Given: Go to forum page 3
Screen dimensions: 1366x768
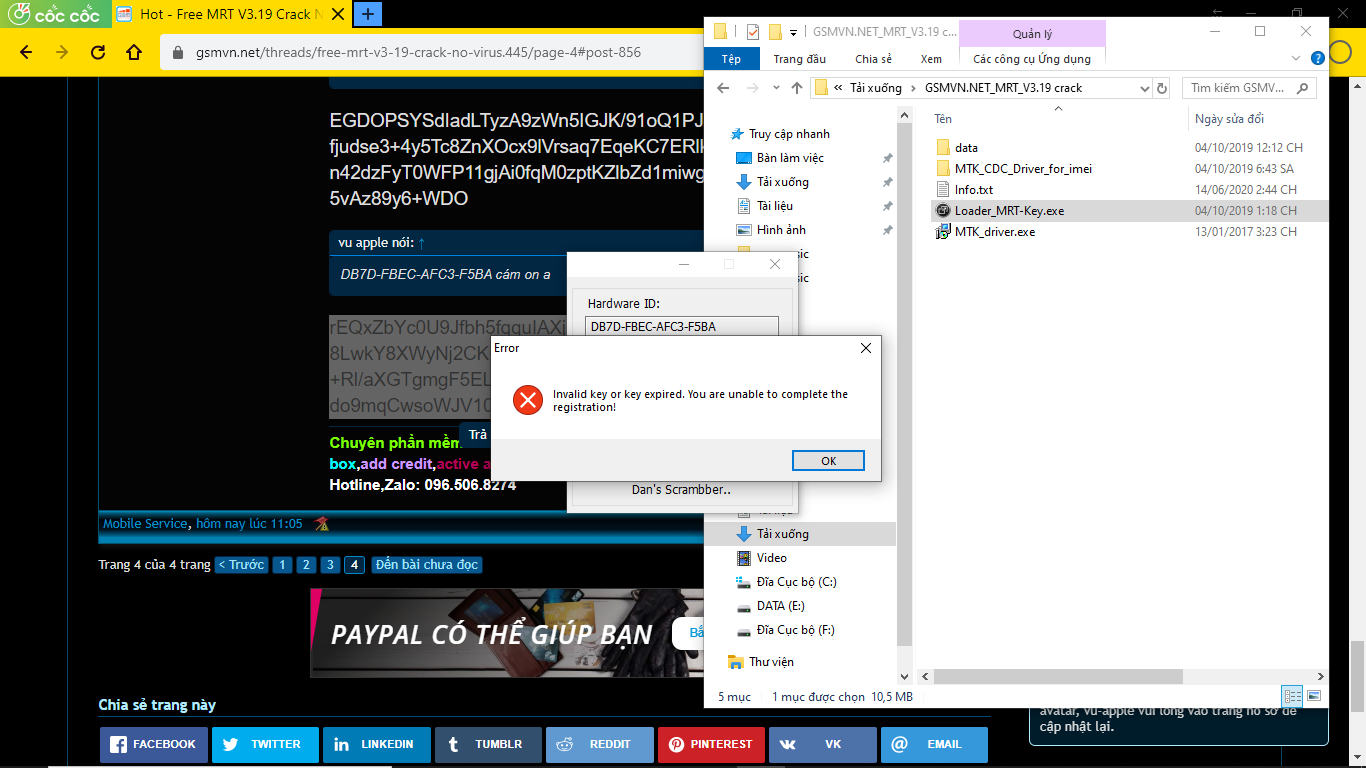Looking at the screenshot, I should [x=331, y=565].
